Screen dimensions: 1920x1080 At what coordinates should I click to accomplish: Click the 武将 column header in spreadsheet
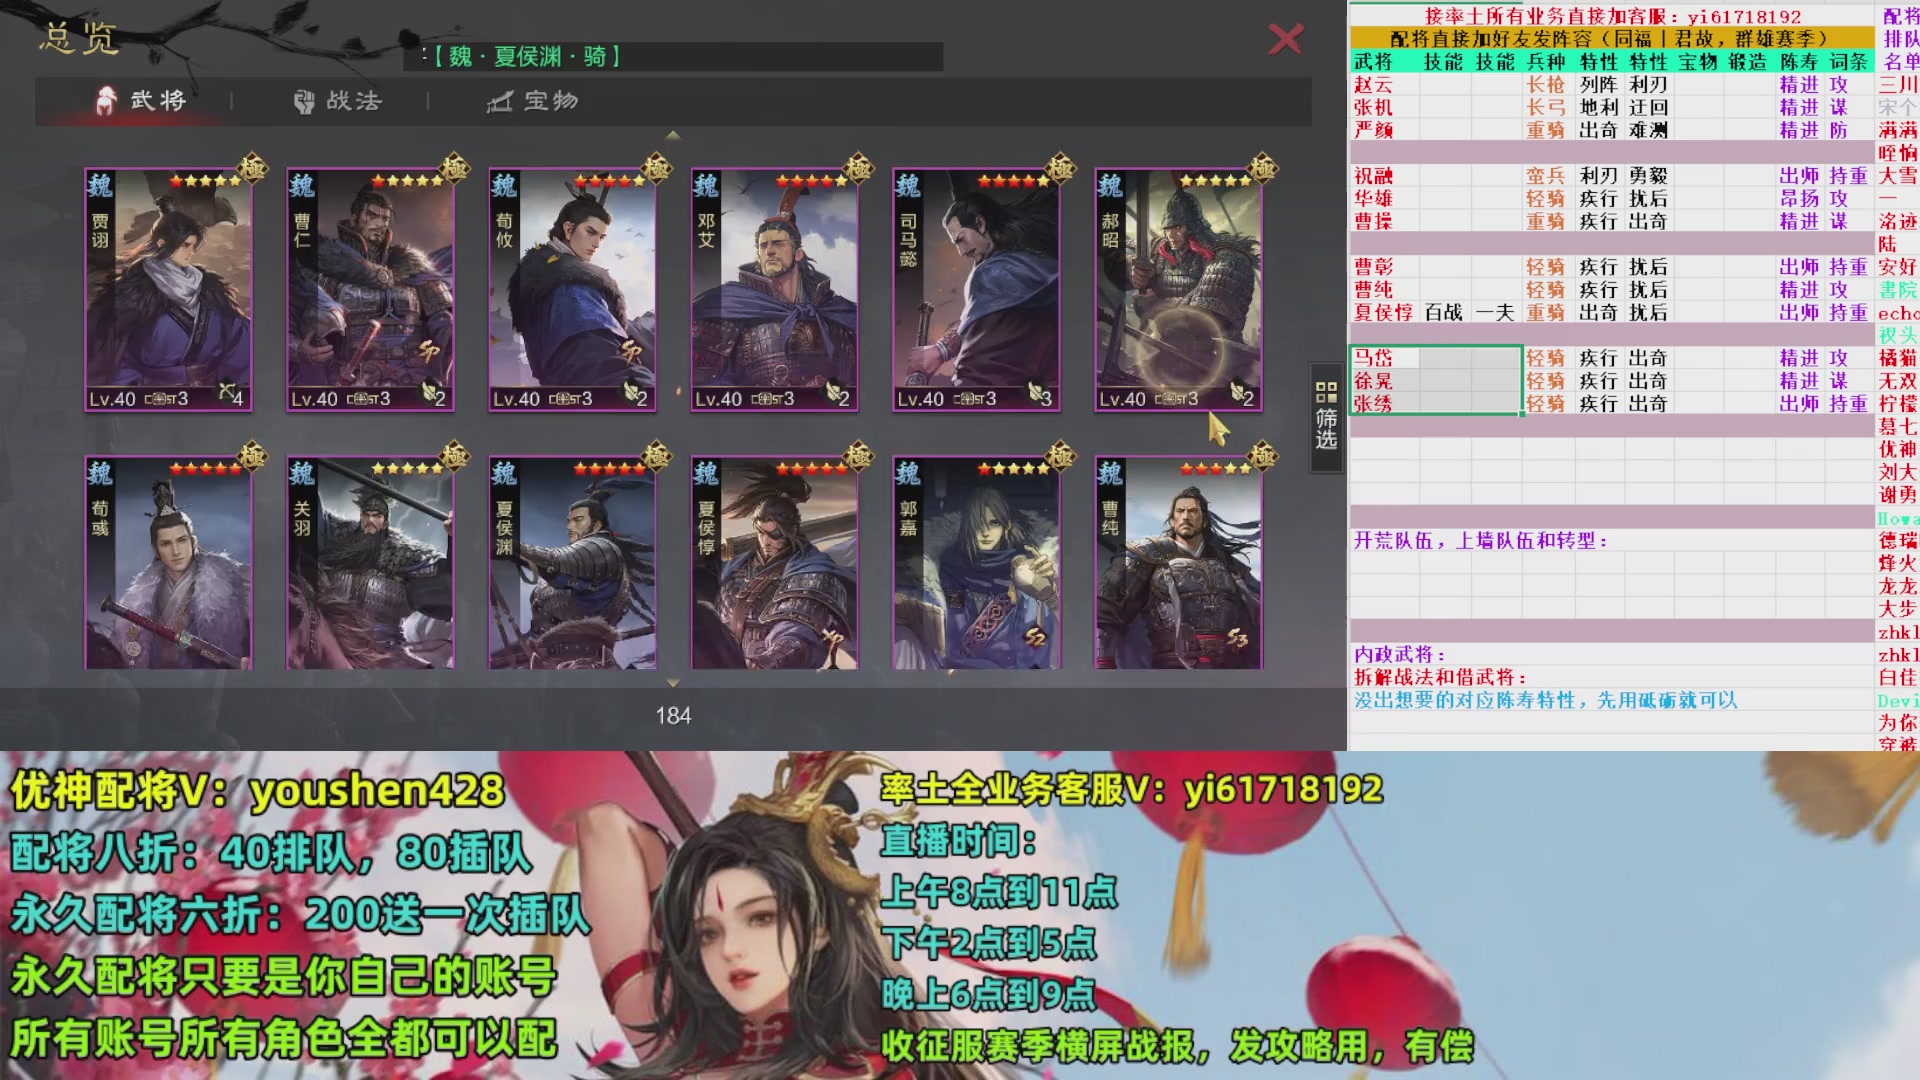pos(1373,62)
